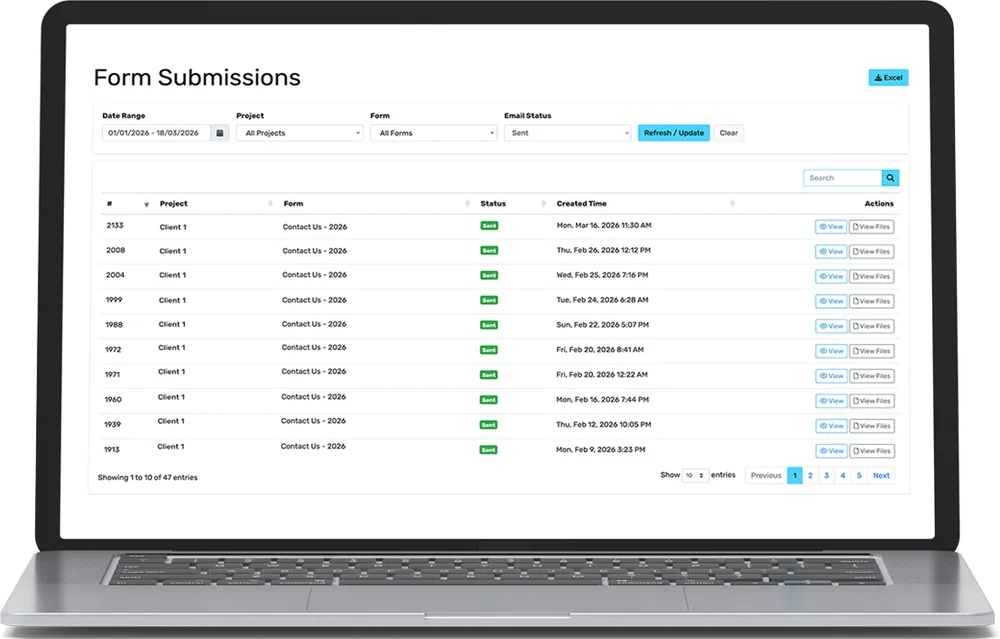View files for submission 1999
The image size is (1000, 639).
point(871,302)
